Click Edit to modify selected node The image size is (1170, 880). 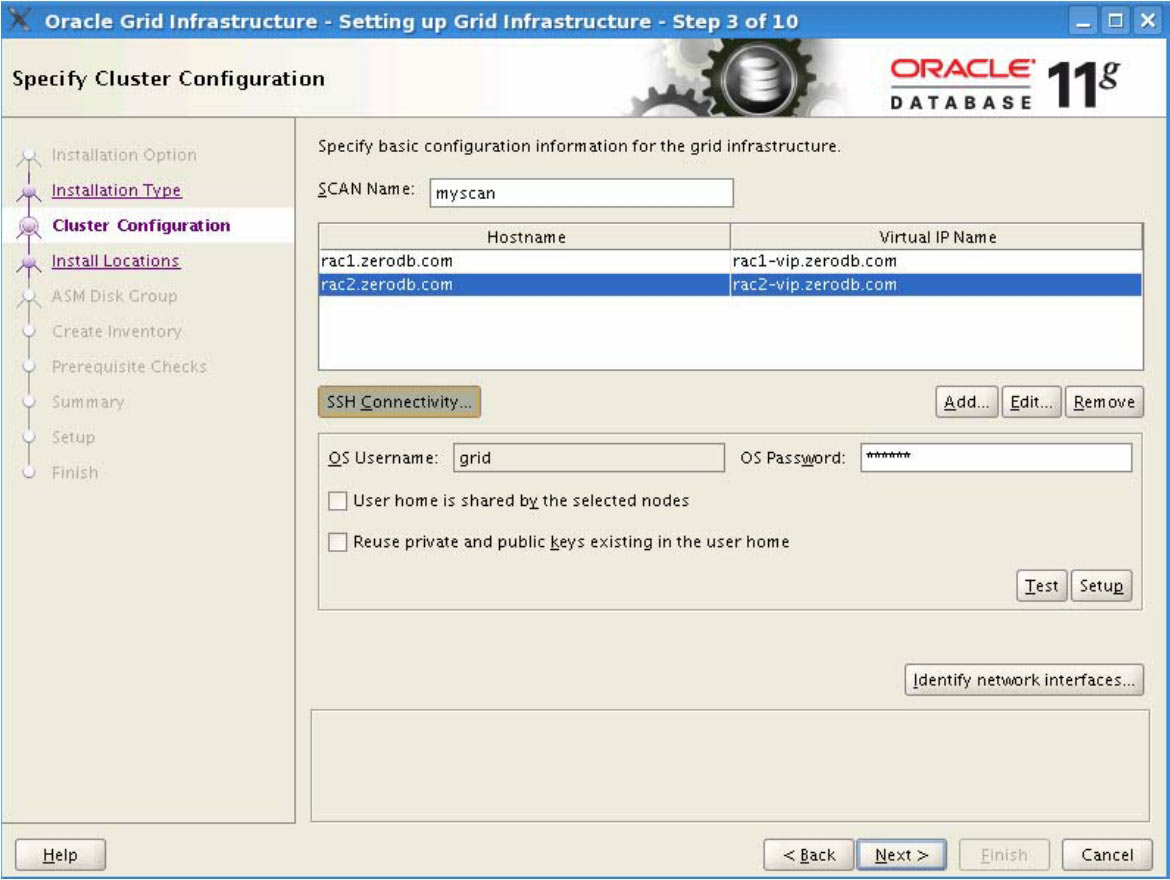click(1031, 402)
